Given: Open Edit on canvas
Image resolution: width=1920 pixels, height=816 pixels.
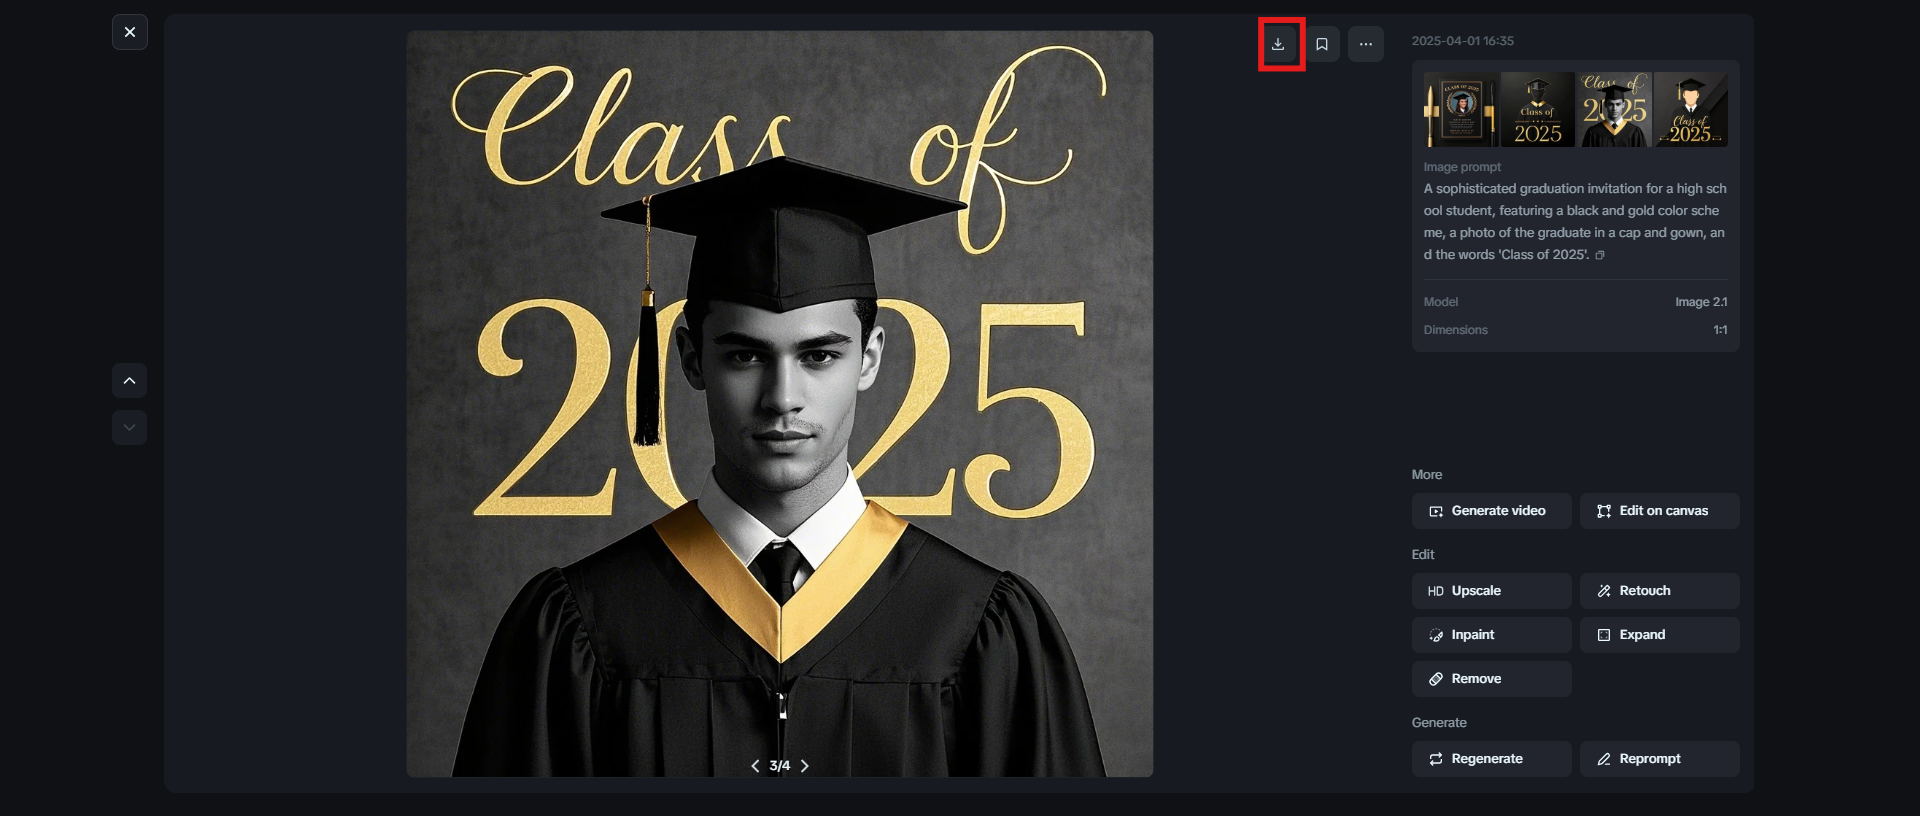Looking at the screenshot, I should coord(1659,511).
